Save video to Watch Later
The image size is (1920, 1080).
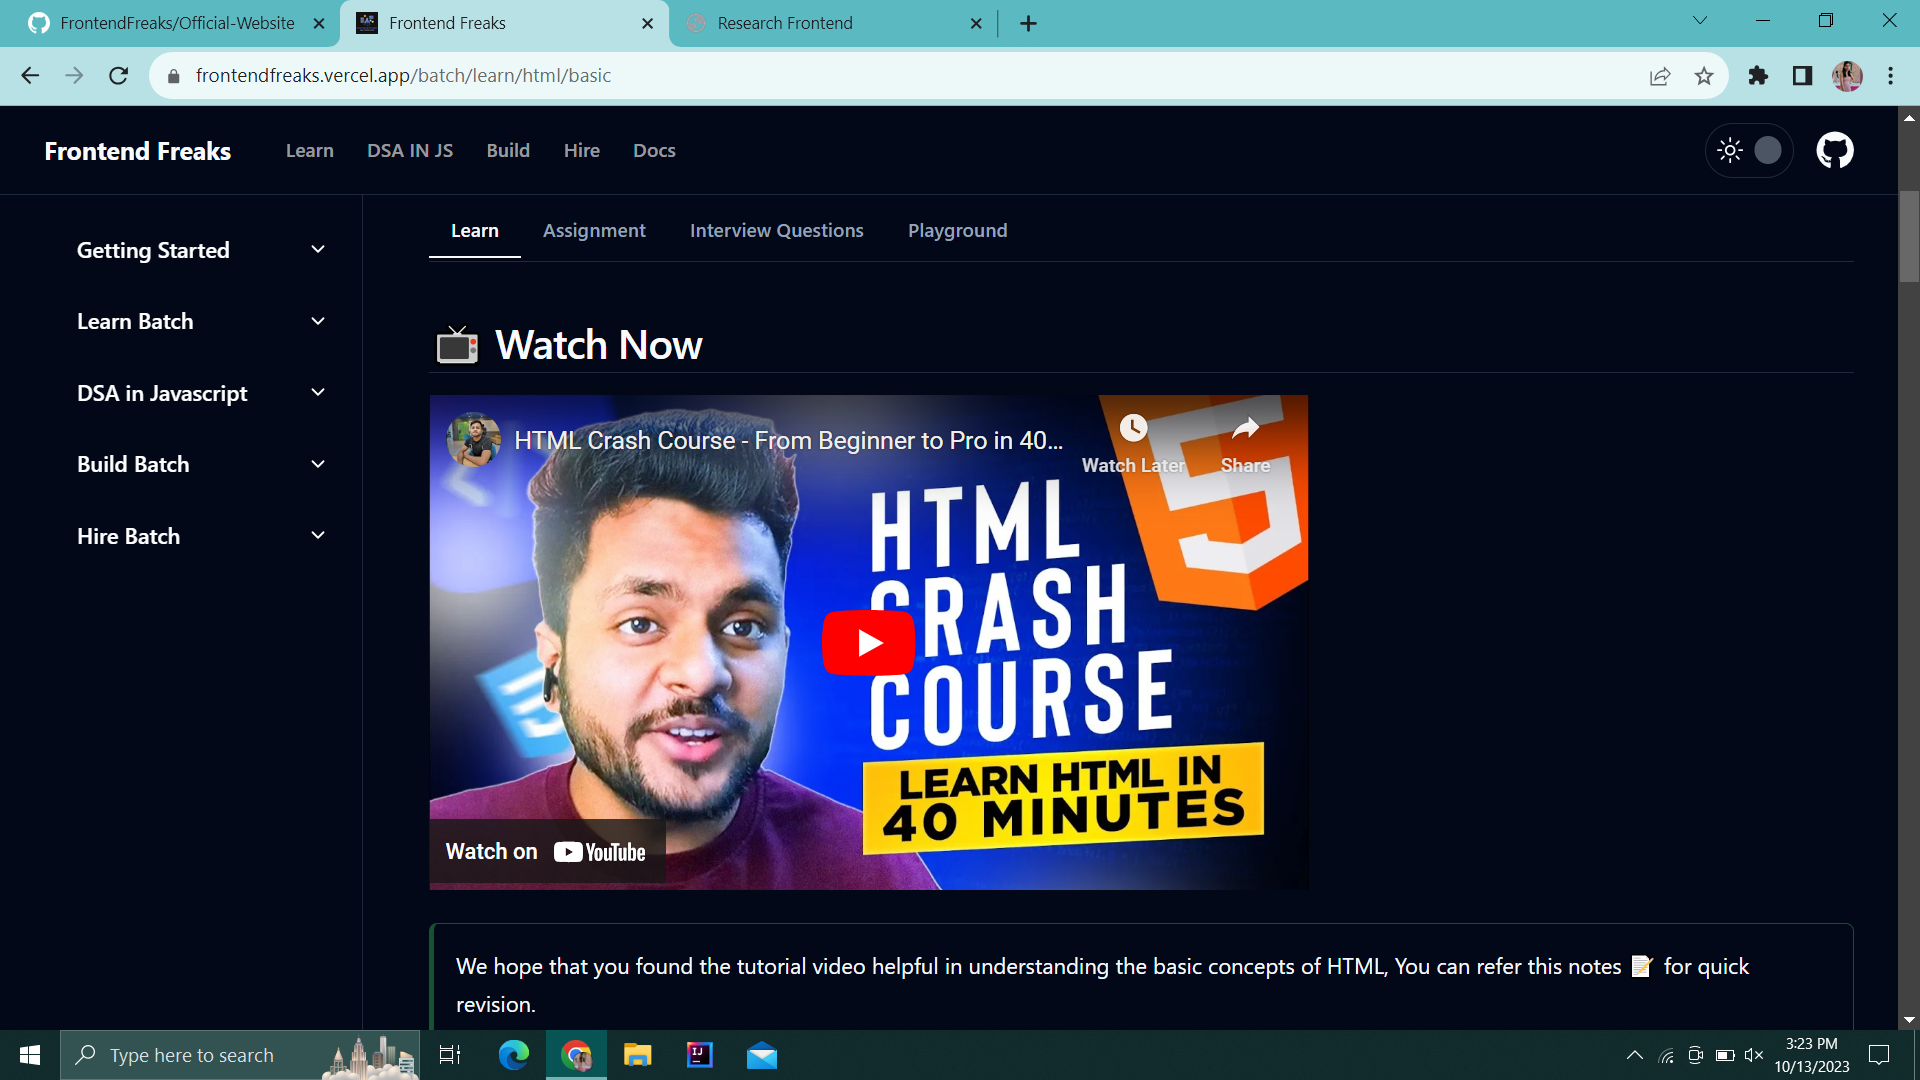[x=1133, y=428]
